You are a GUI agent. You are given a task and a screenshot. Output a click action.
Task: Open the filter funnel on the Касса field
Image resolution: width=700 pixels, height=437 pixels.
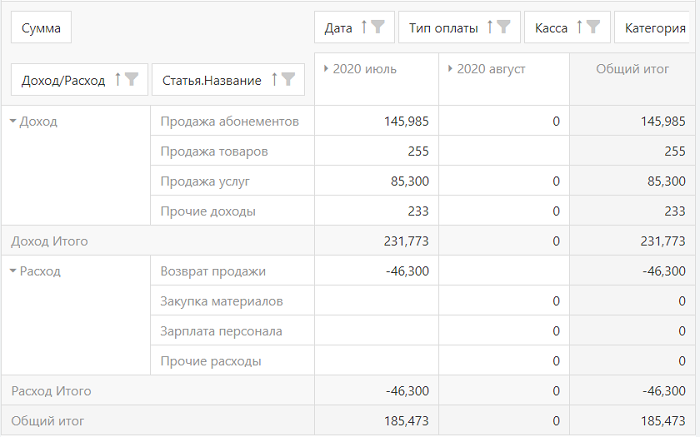tap(593, 27)
